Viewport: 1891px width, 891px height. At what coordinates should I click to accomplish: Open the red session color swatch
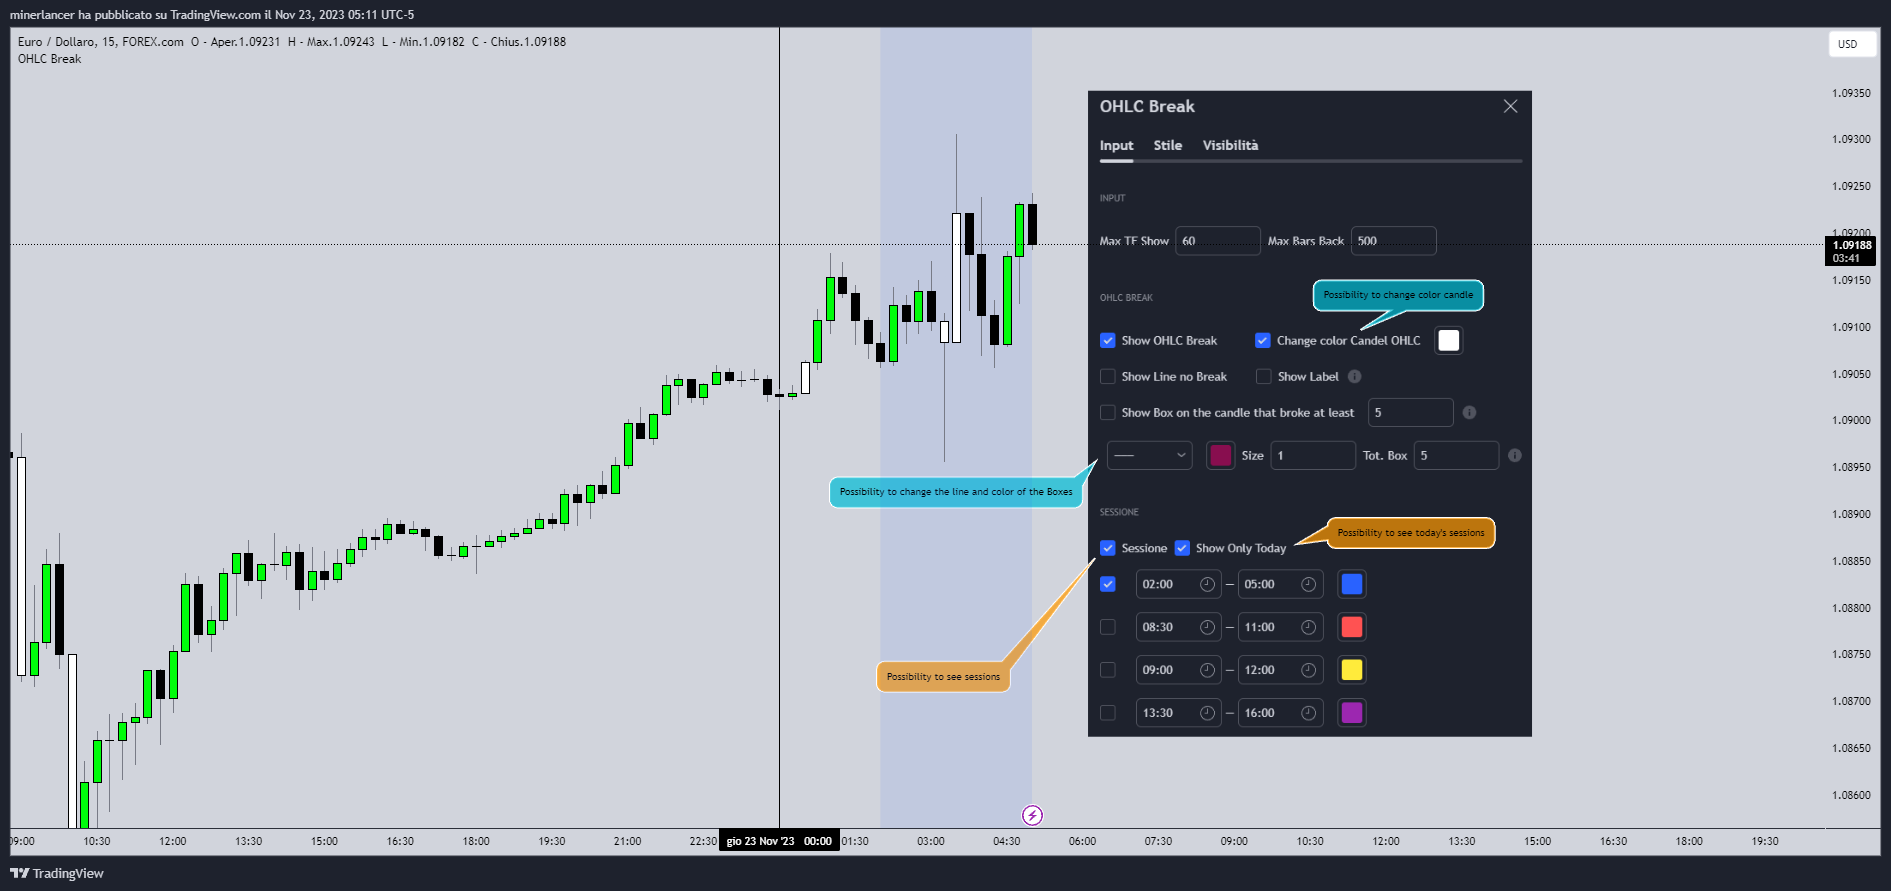coord(1351,627)
